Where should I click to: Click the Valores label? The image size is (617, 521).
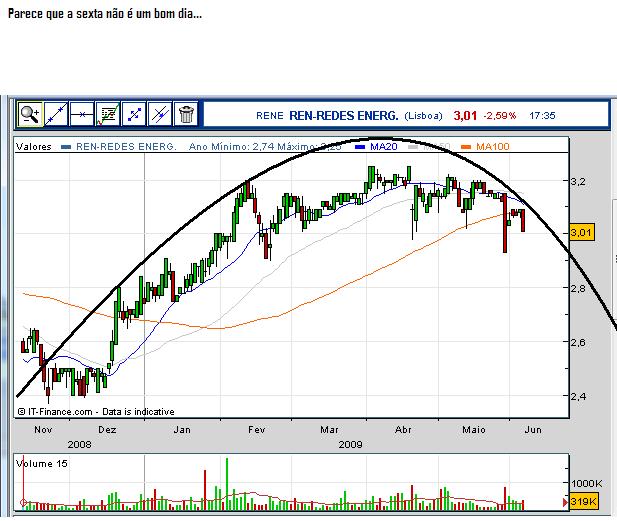click(34, 147)
